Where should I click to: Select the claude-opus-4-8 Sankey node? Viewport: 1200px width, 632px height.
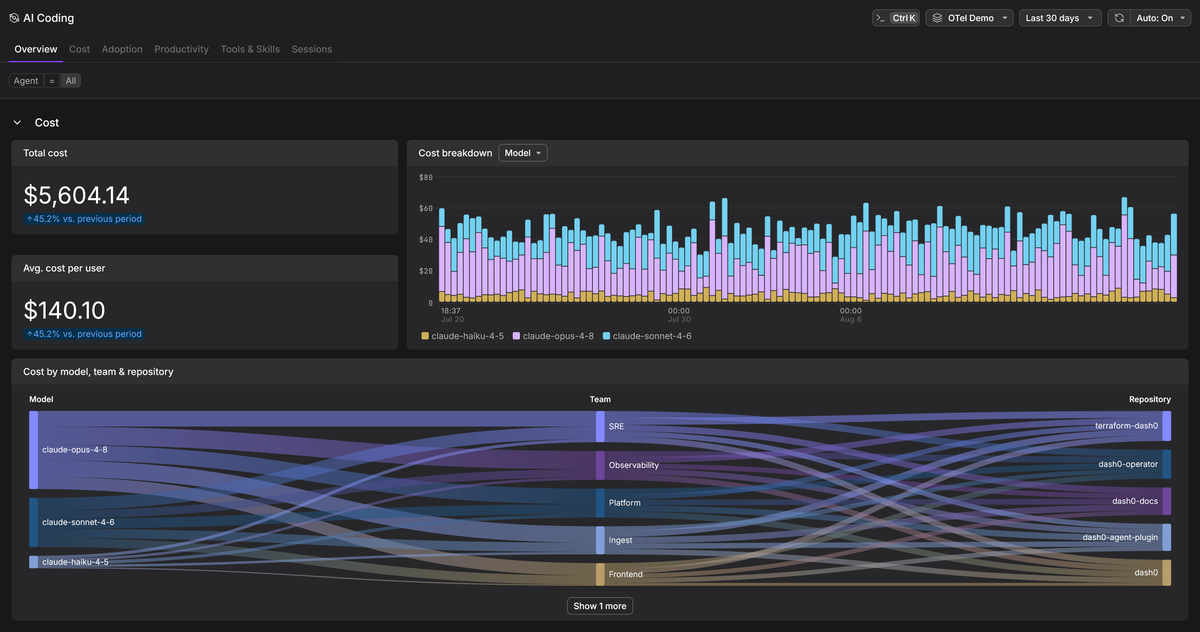[x=34, y=450]
